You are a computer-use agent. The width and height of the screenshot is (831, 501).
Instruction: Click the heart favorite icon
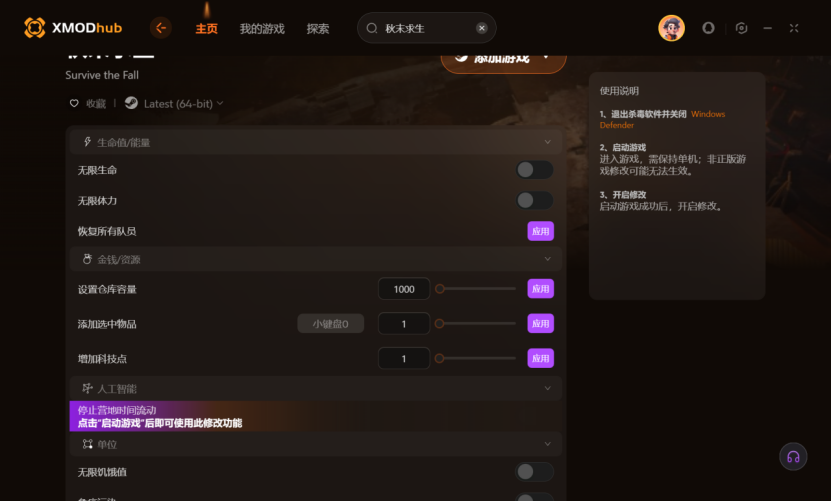(74, 103)
